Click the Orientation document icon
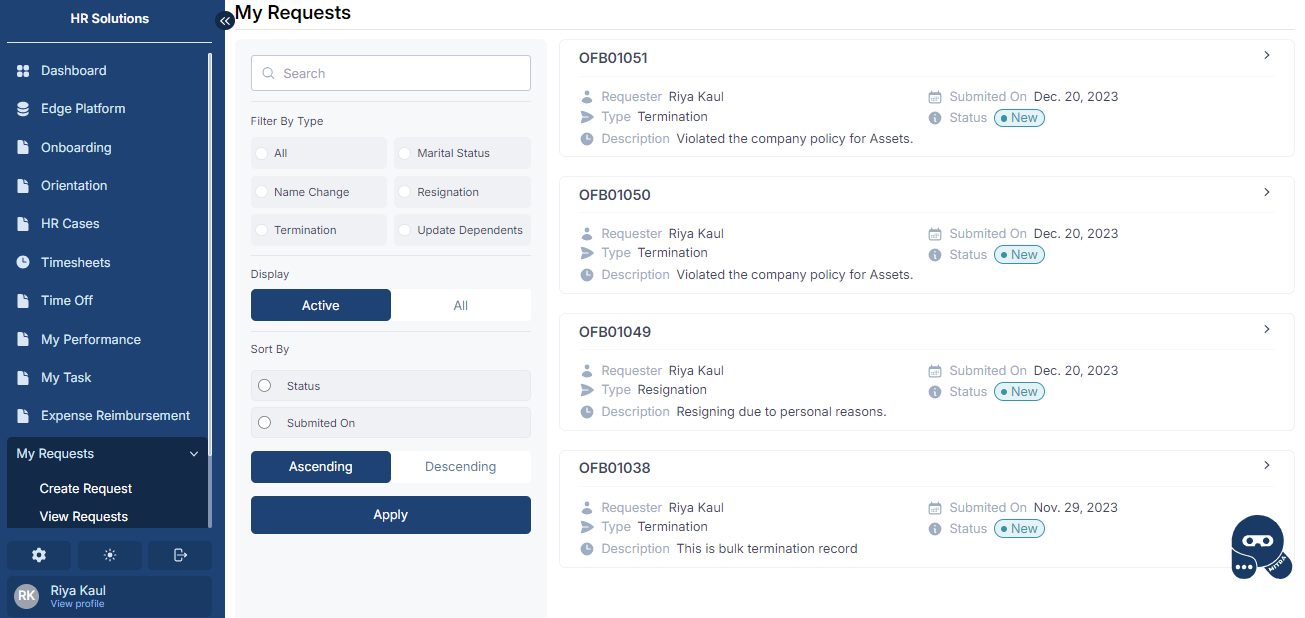 pos(23,186)
